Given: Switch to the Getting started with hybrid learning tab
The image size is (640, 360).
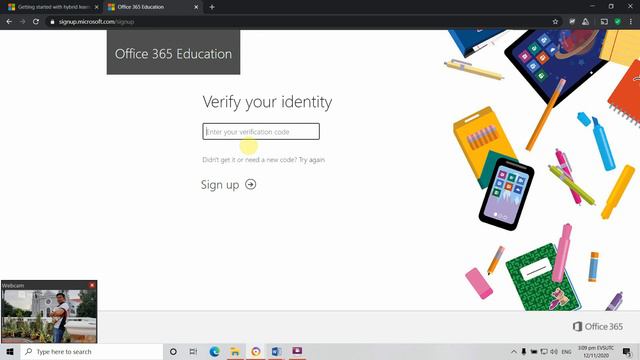Looking at the screenshot, I should pos(53,7).
